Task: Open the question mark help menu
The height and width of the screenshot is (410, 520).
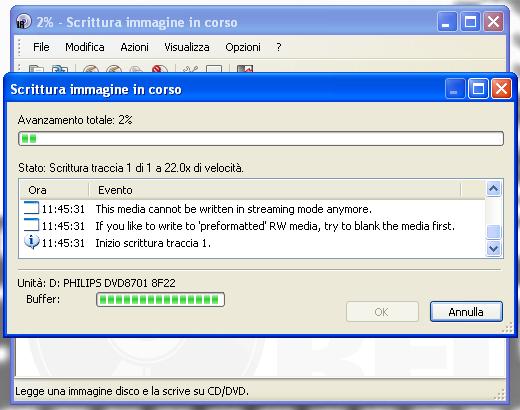Action: [279, 47]
